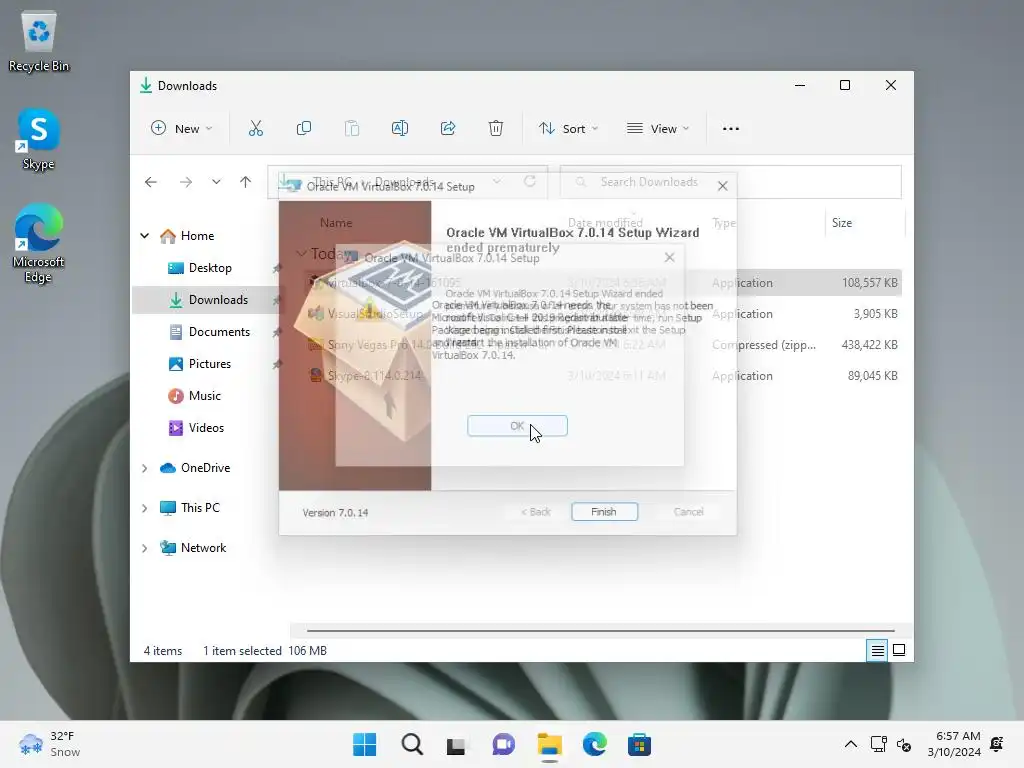This screenshot has width=1024, height=768.
Task: Click the Paste clipboard icon
Action: point(352,129)
